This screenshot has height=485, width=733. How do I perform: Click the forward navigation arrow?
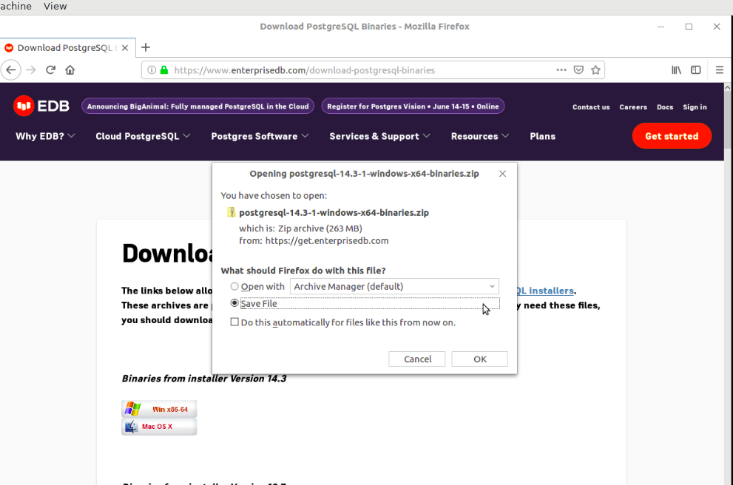click(x=31, y=70)
